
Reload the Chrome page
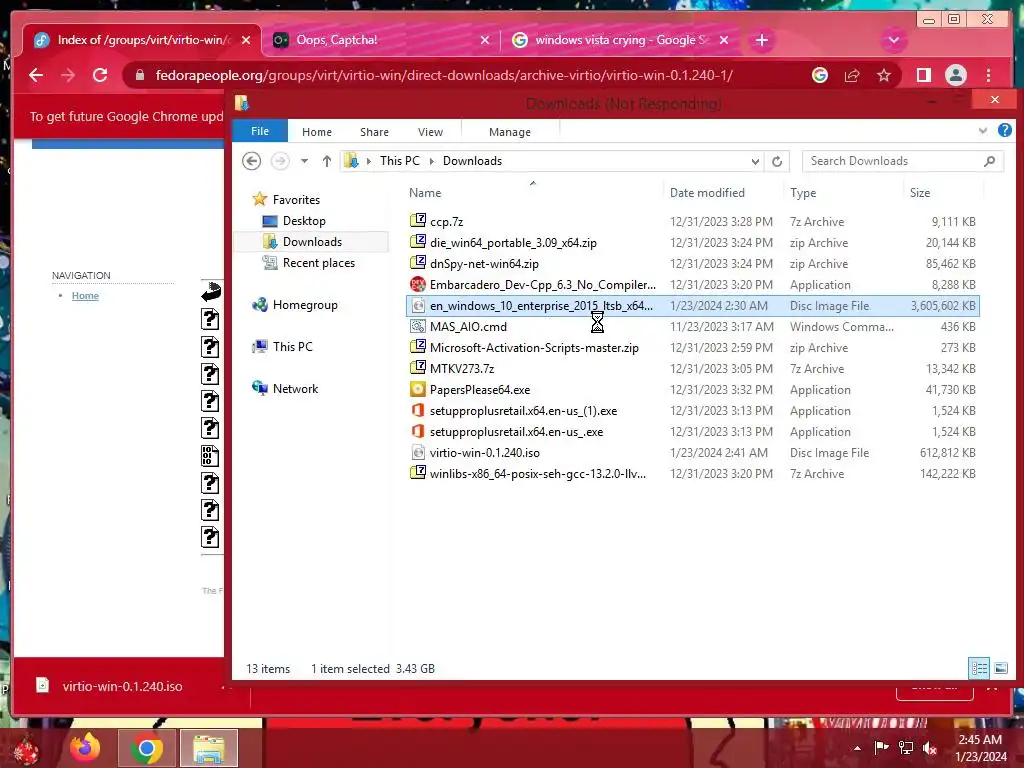coord(100,75)
